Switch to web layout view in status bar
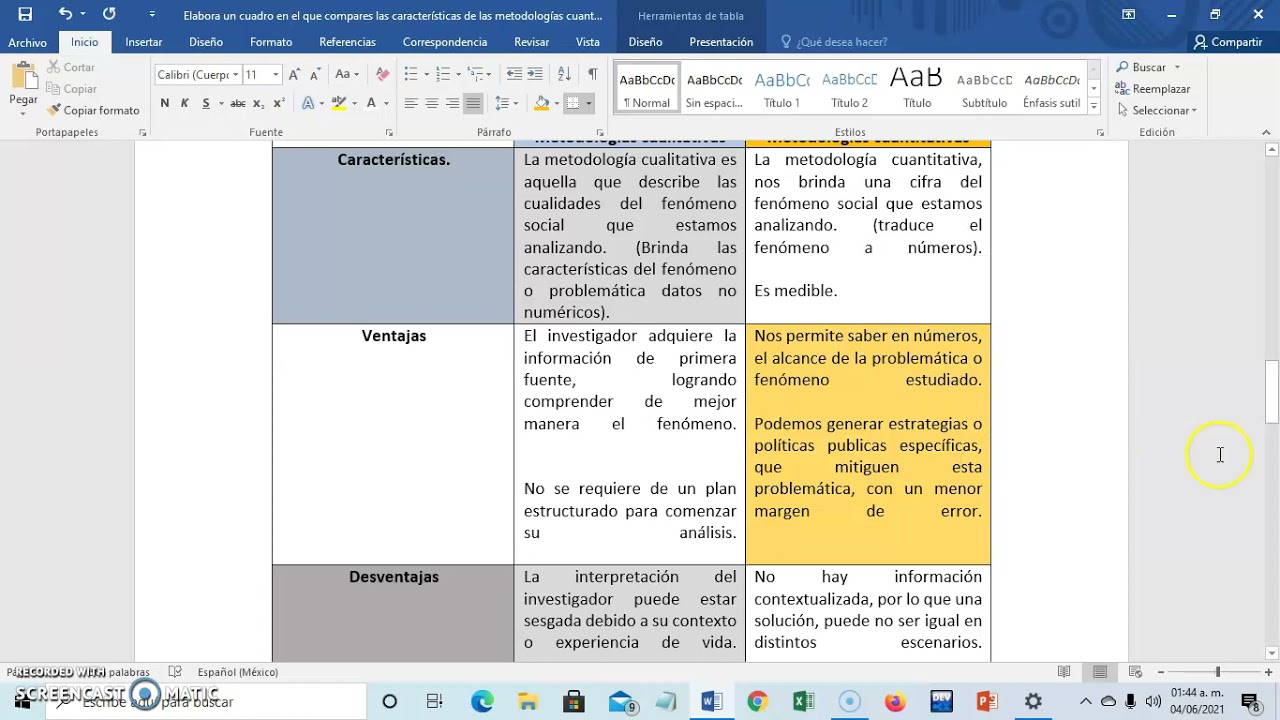1280x720 pixels. point(1135,672)
